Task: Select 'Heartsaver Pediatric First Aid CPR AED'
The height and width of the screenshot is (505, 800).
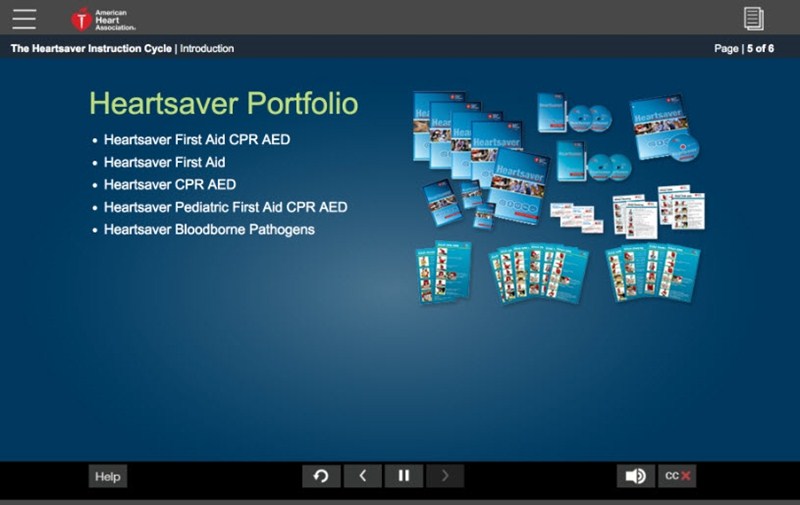Action: point(226,207)
